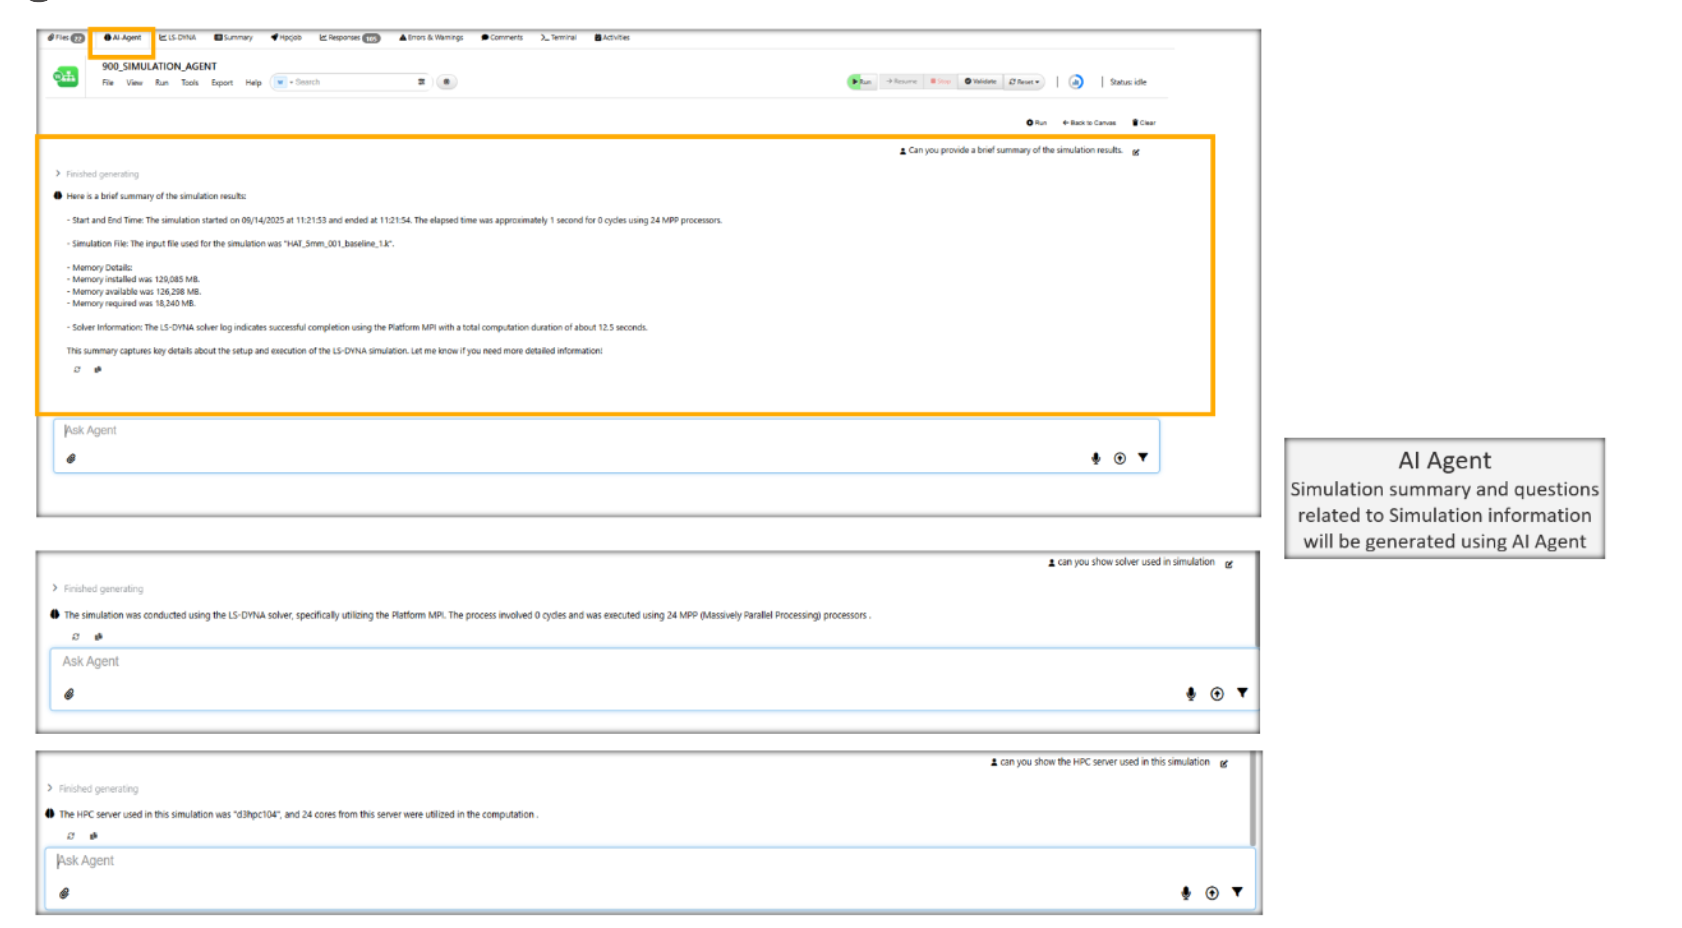
Task: Click the filter icon inside the Search box
Action: pyautogui.click(x=421, y=82)
